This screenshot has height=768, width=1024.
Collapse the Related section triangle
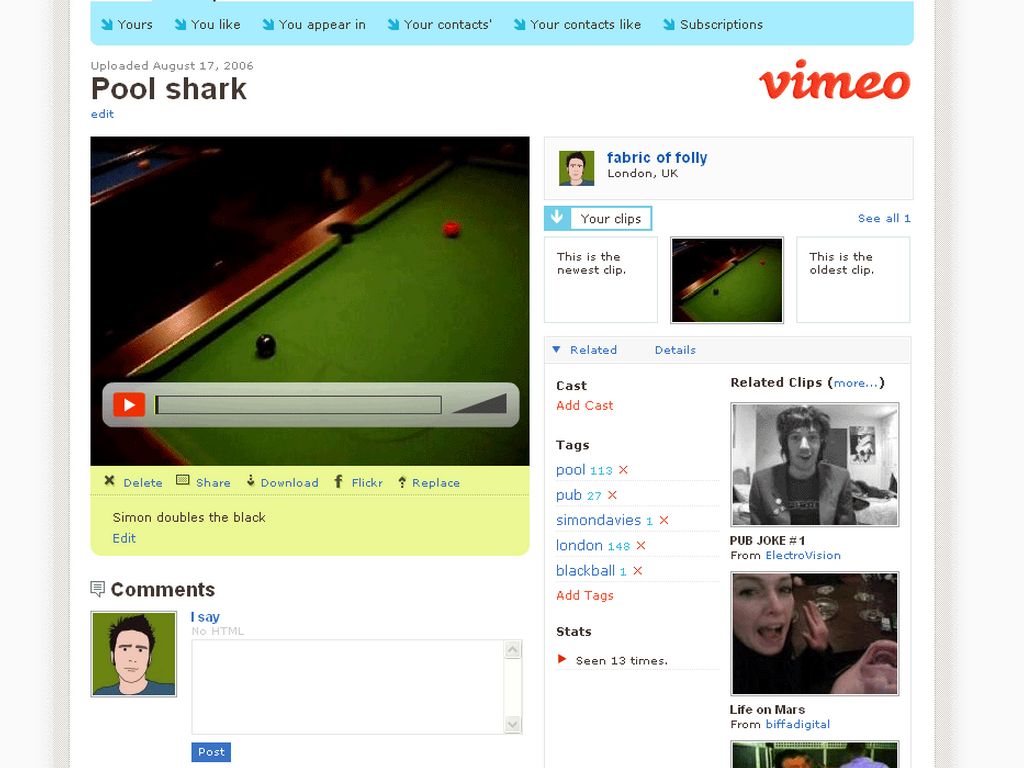(557, 350)
